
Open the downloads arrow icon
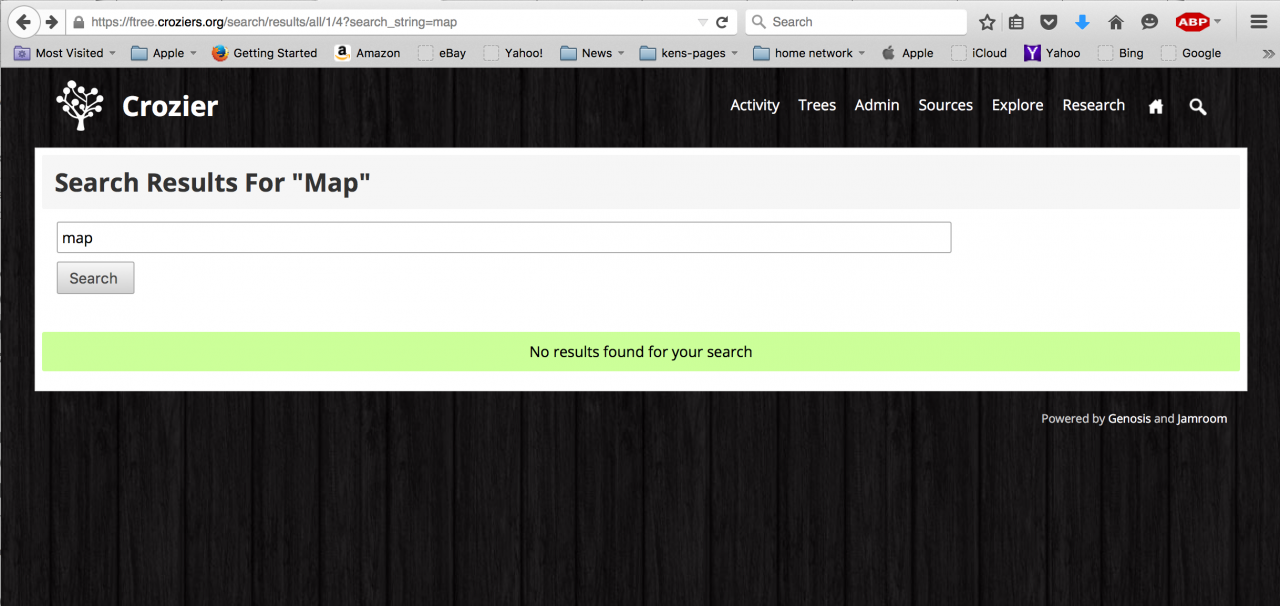click(x=1082, y=22)
